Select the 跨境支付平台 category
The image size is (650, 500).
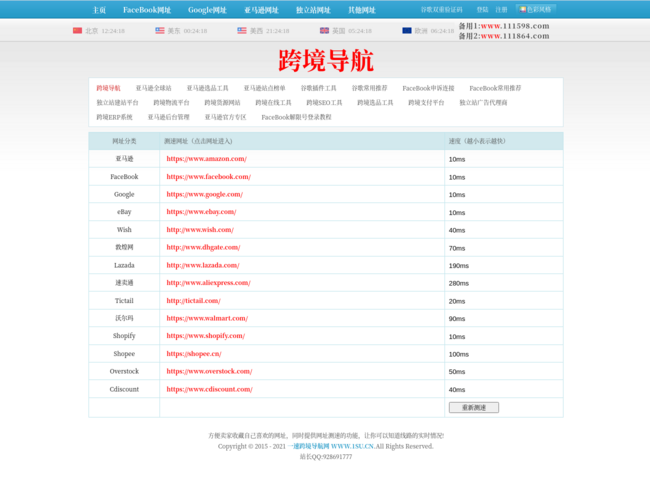[426, 102]
